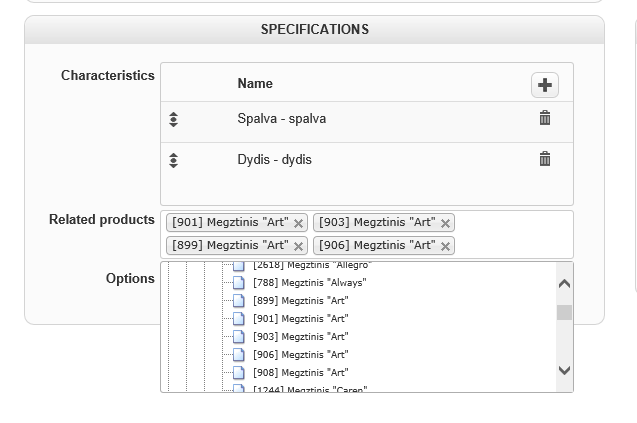The height and width of the screenshot is (423, 637).
Task: Click the Spalva - spalva characteristic name
Action: tap(281, 119)
